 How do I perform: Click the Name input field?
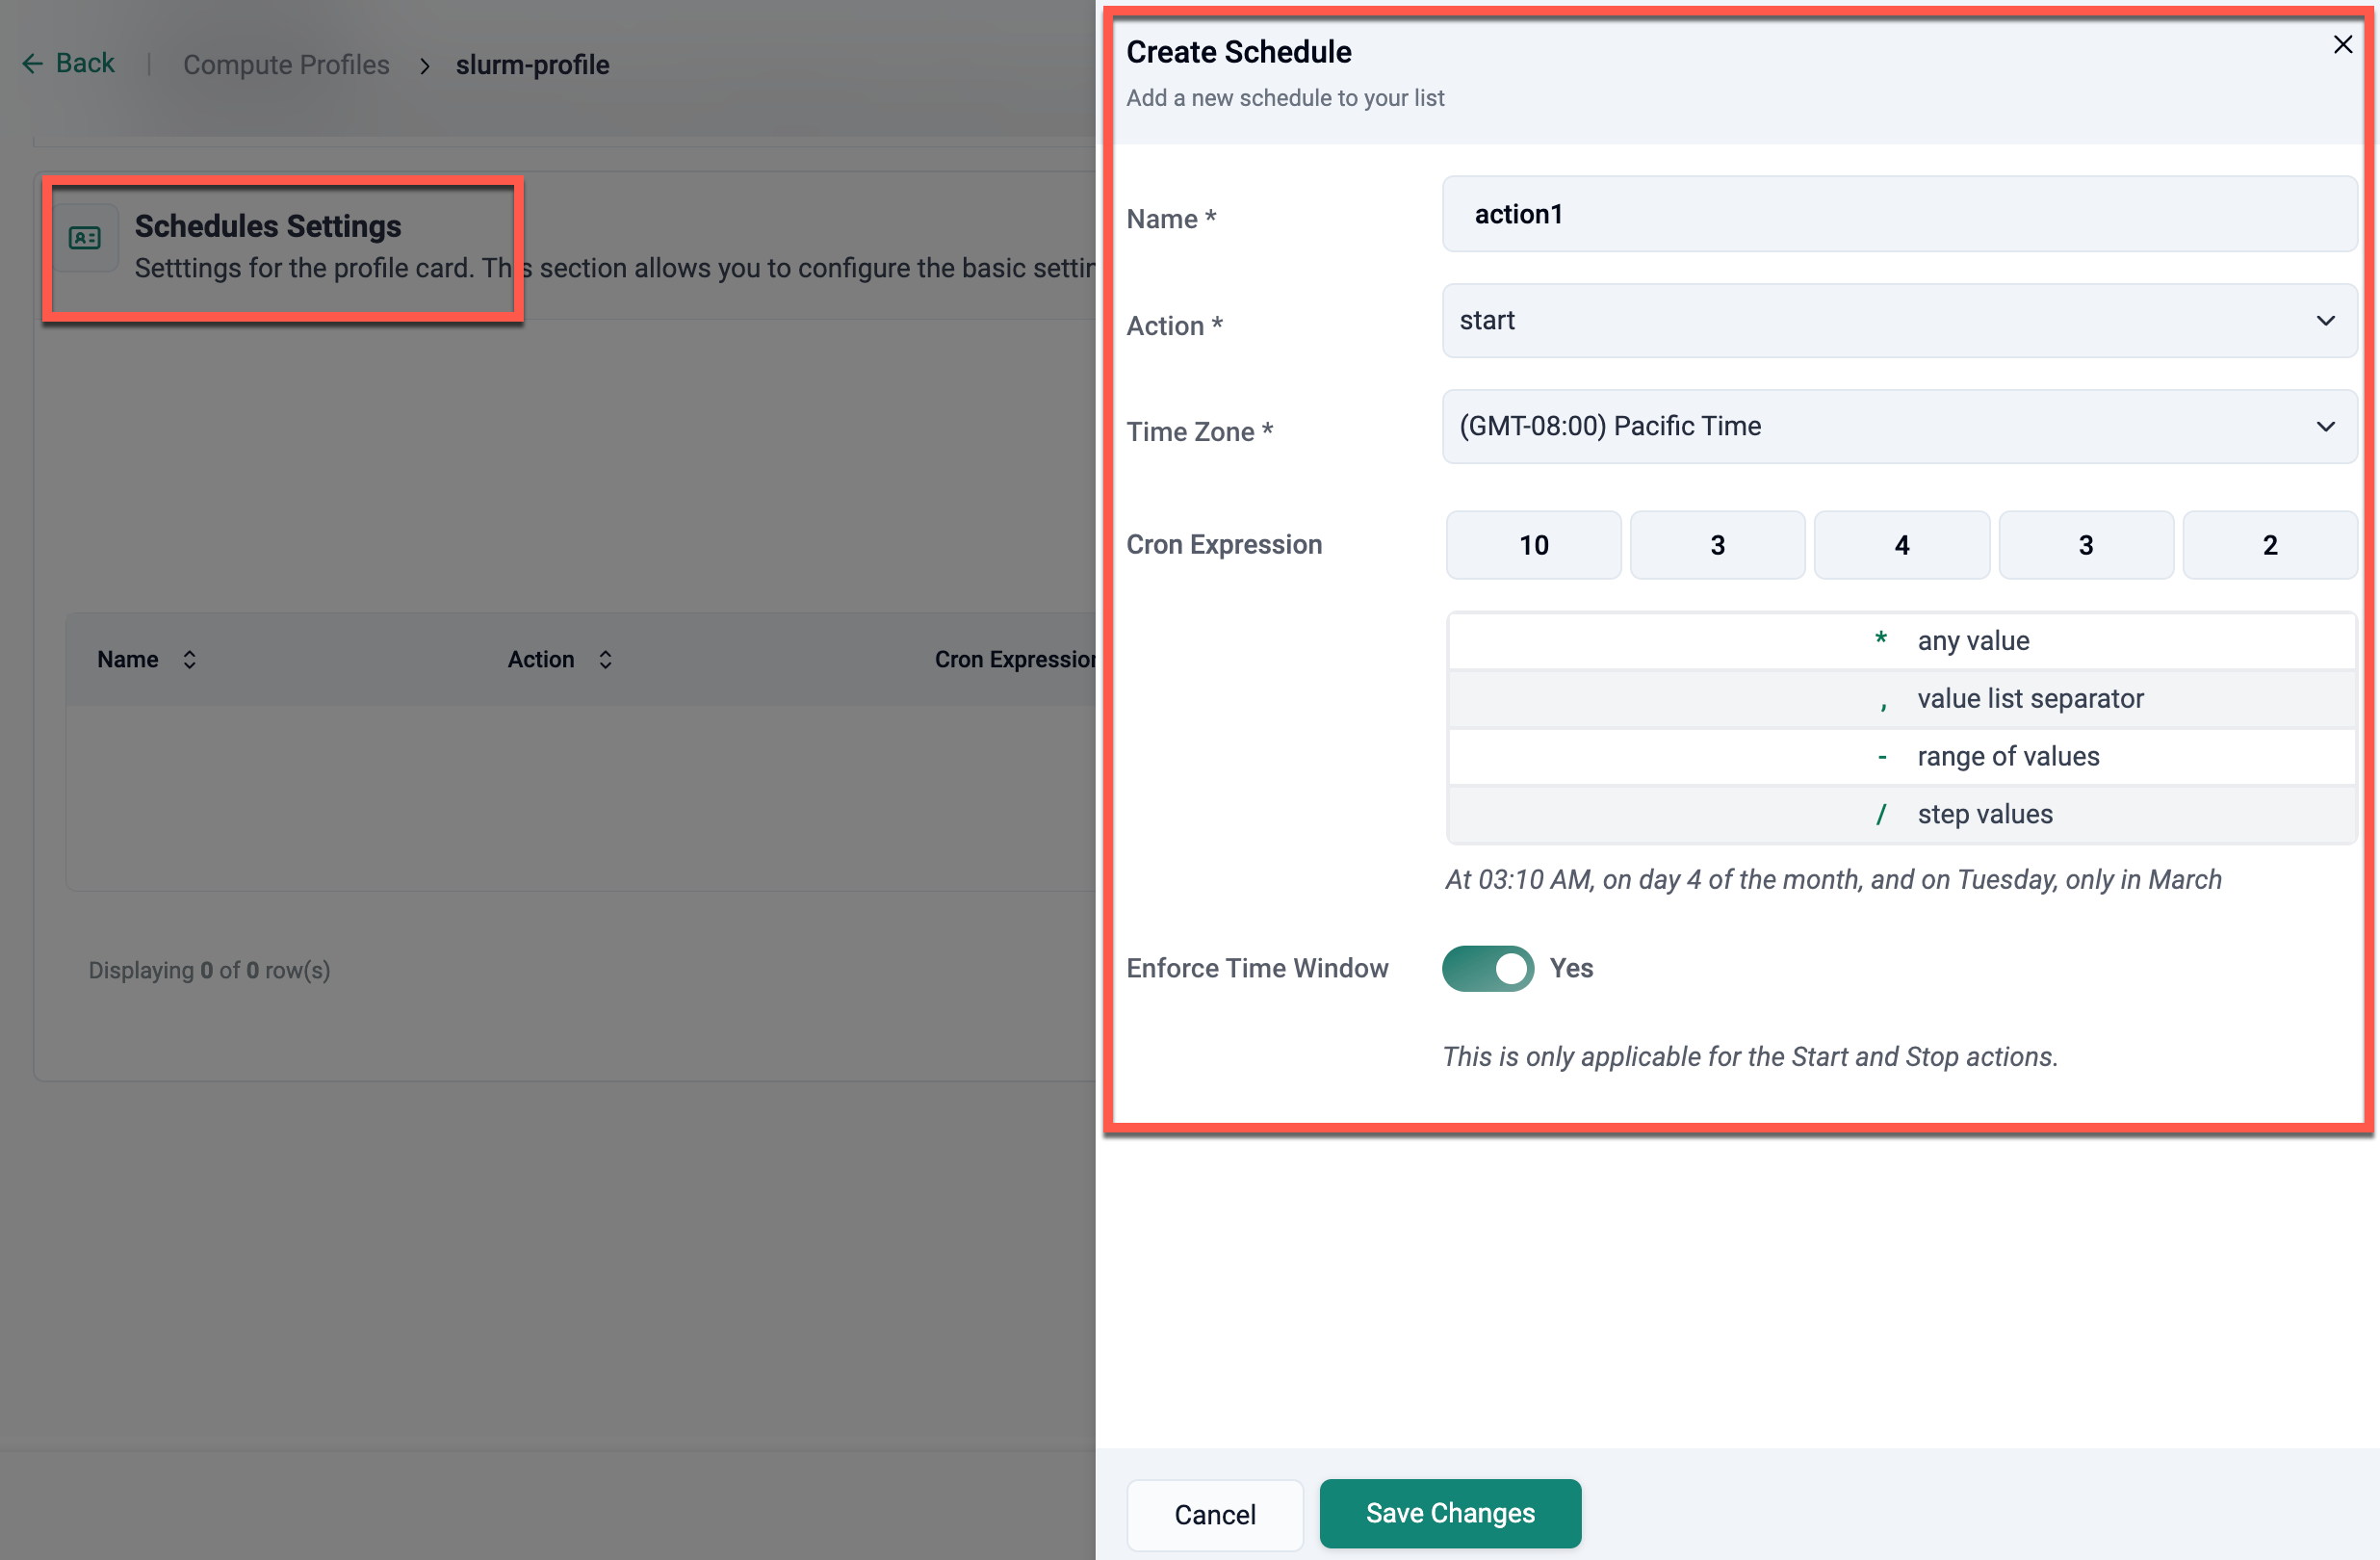(x=1897, y=215)
